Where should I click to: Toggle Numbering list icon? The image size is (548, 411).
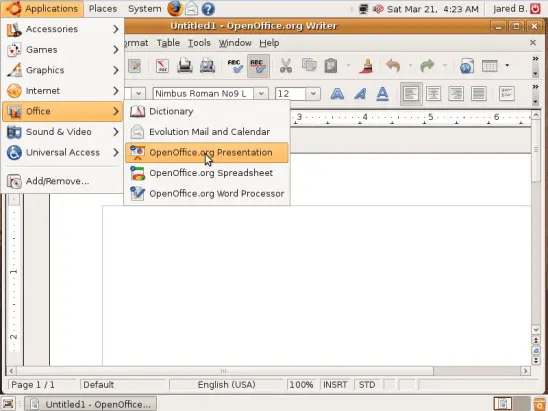pyautogui.click(x=507, y=94)
